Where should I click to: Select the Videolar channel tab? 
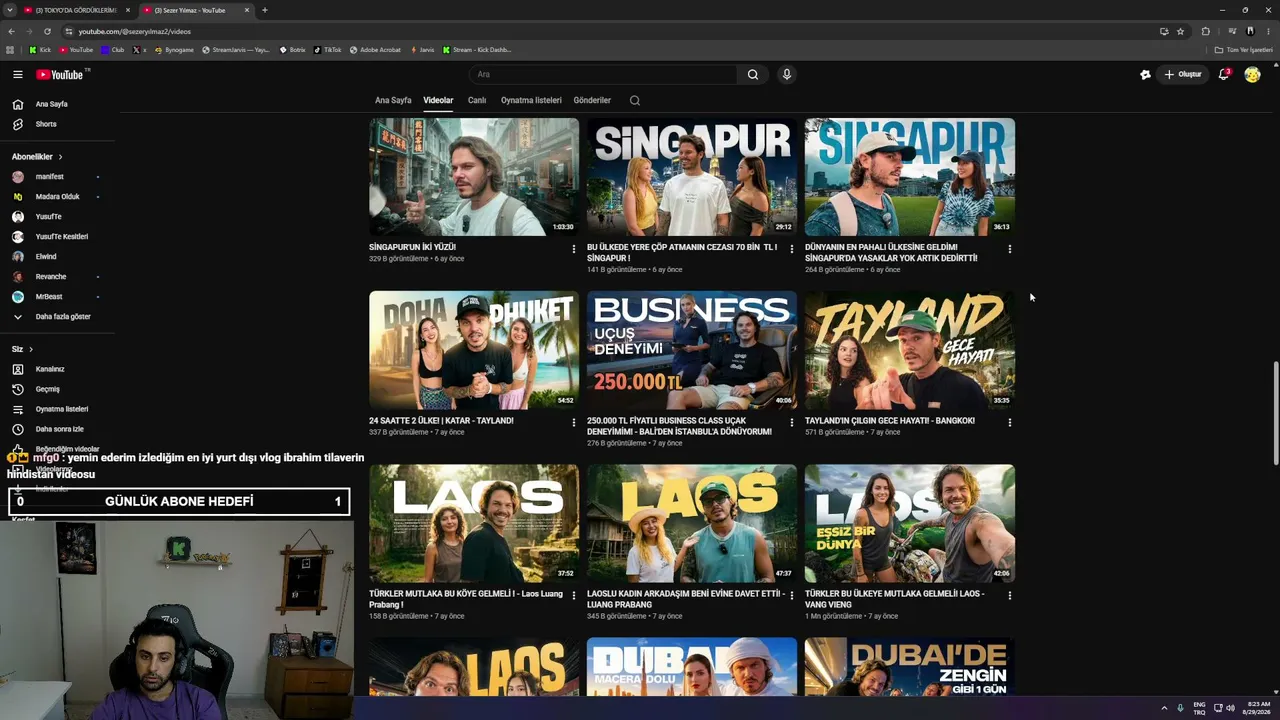click(438, 100)
